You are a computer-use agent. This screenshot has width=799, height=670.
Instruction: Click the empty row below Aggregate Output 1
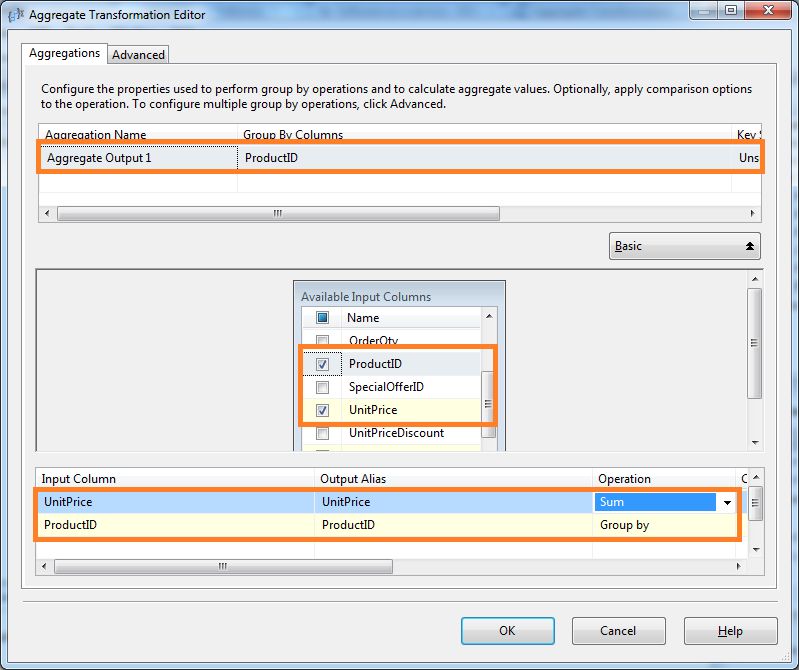click(385, 182)
